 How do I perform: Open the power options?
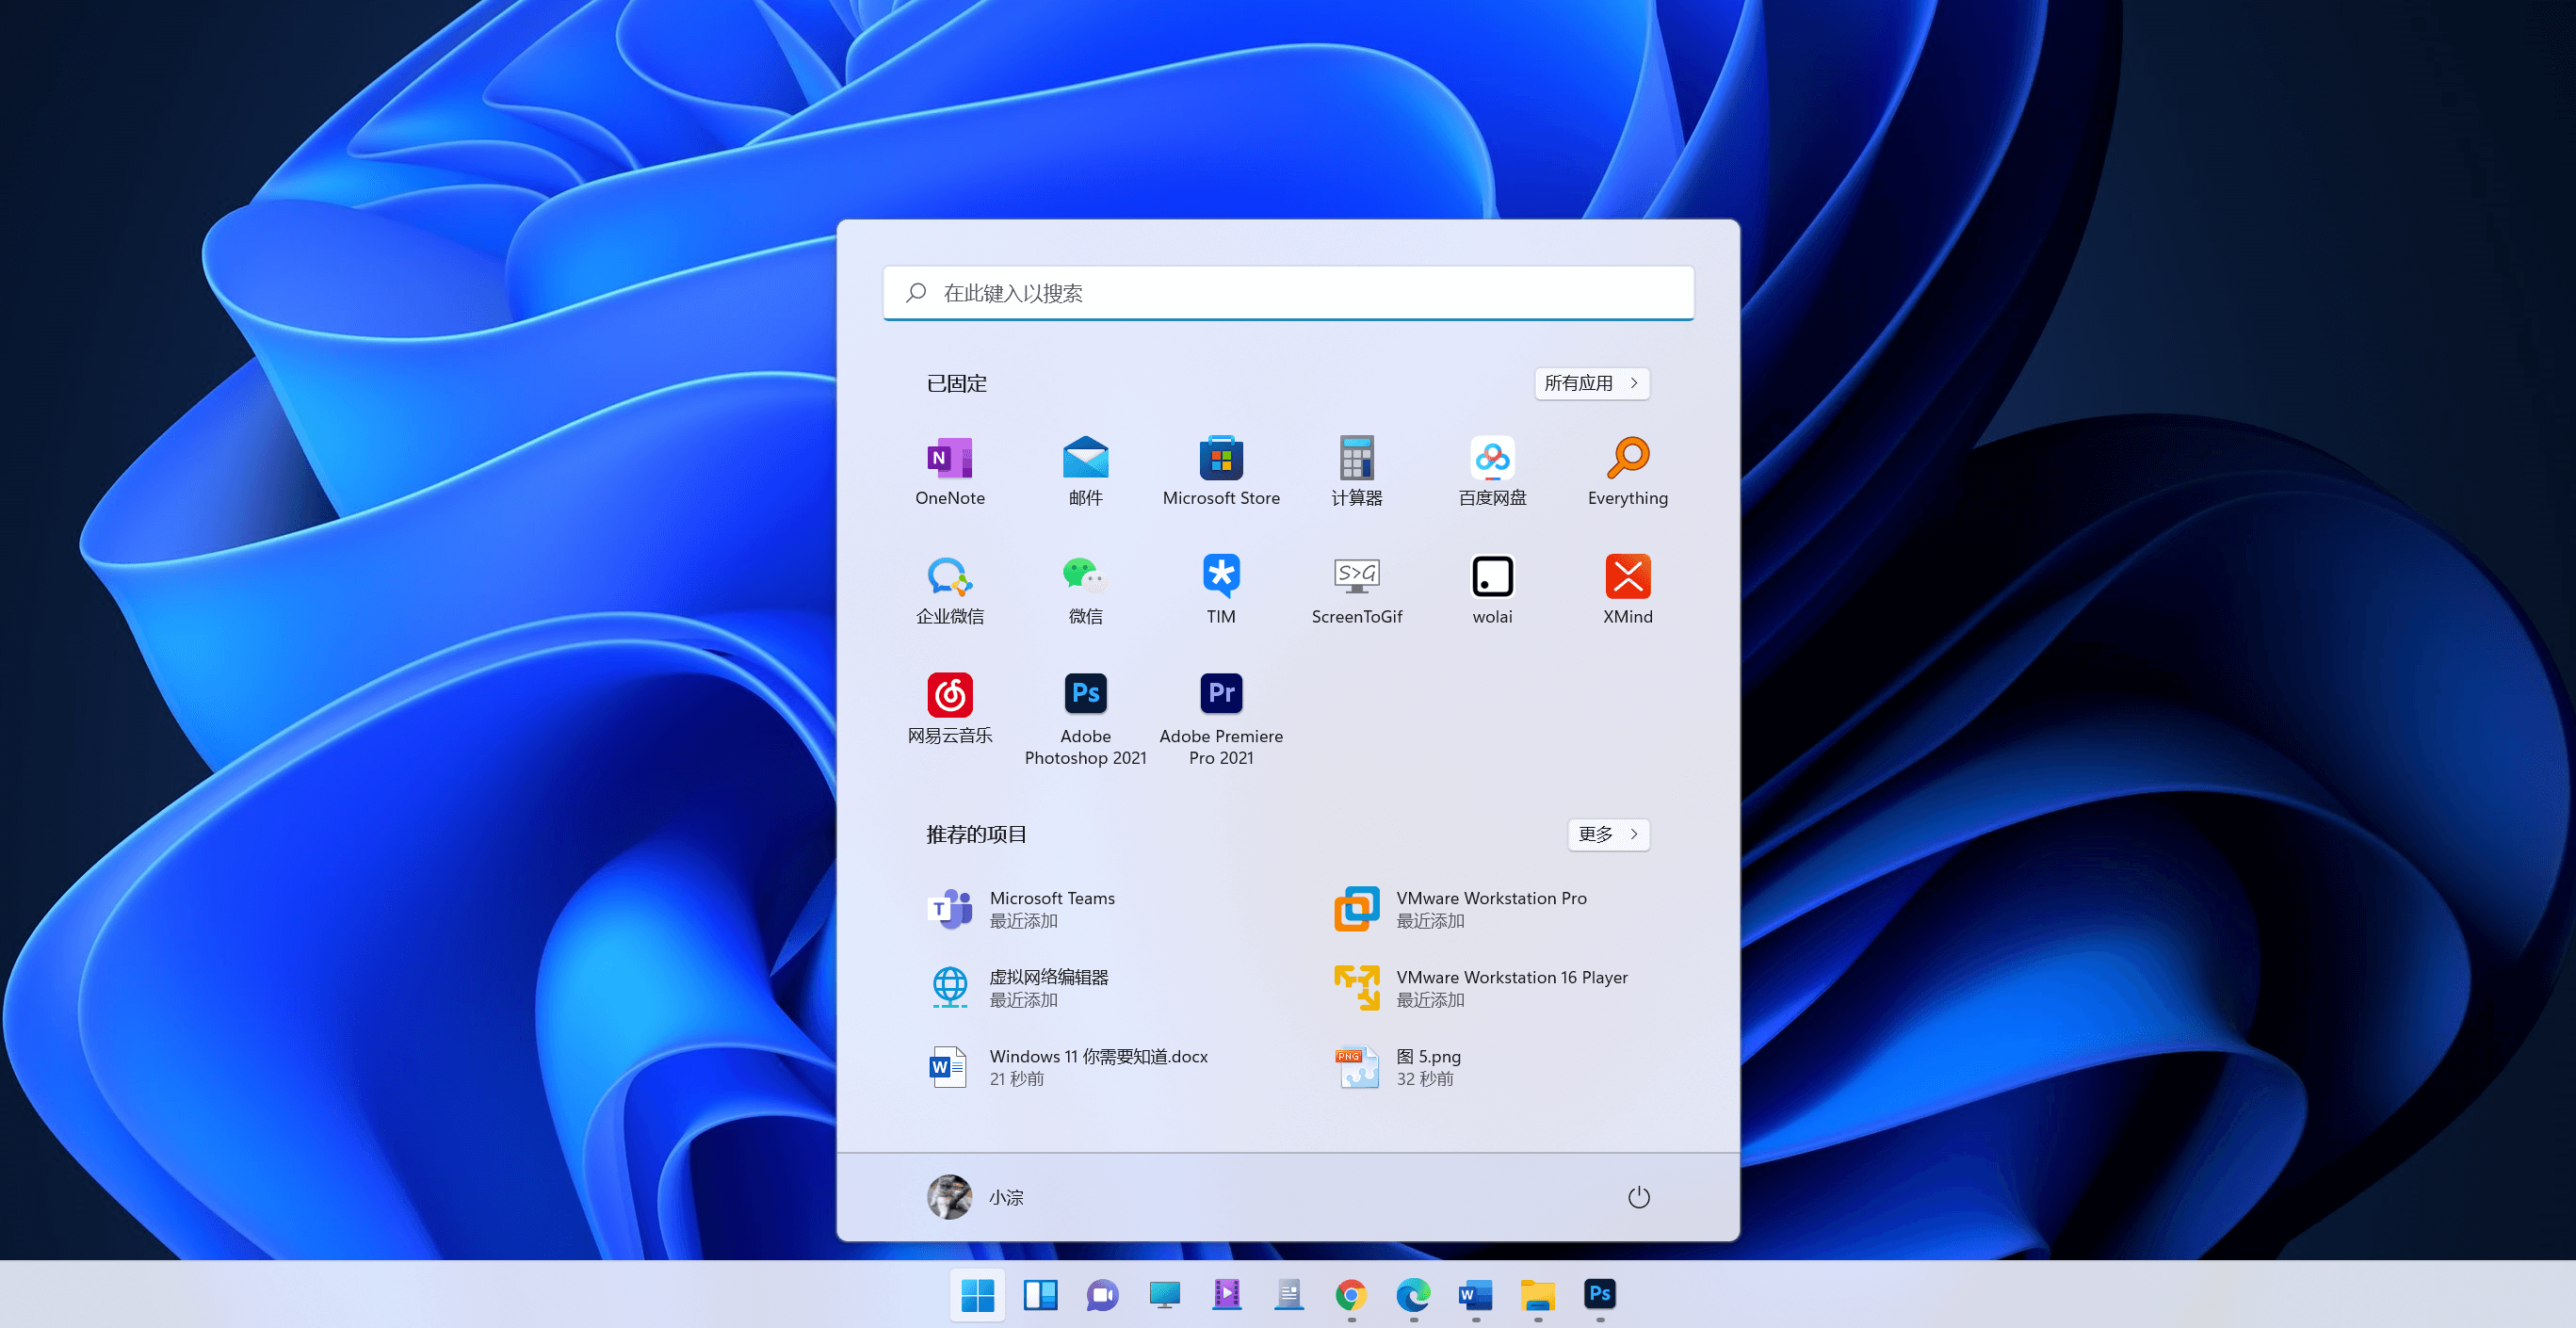[1639, 1196]
